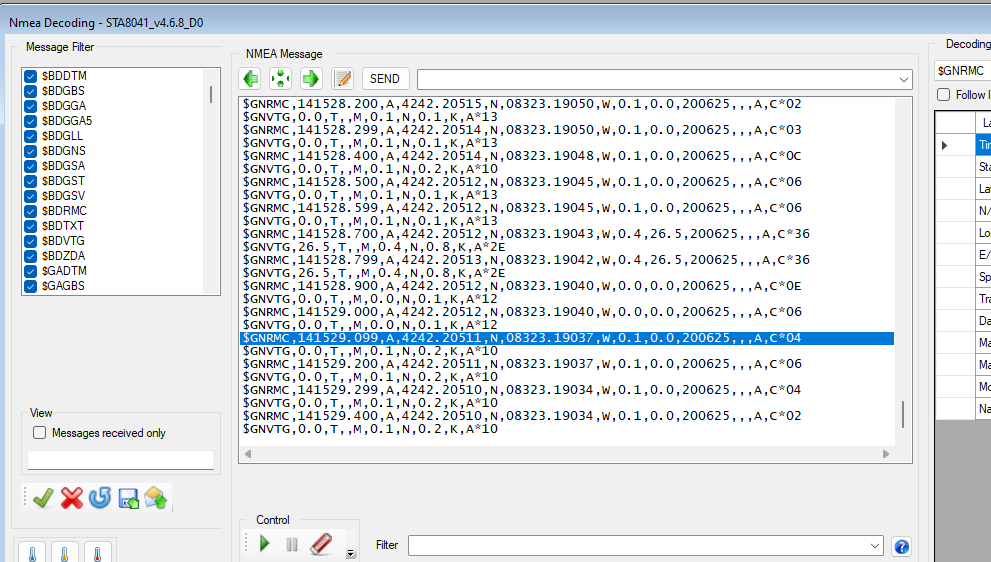Viewport: 991px width, 562px height.
Task: Click the green right arrow icon
Action: pyautogui.click(x=310, y=79)
